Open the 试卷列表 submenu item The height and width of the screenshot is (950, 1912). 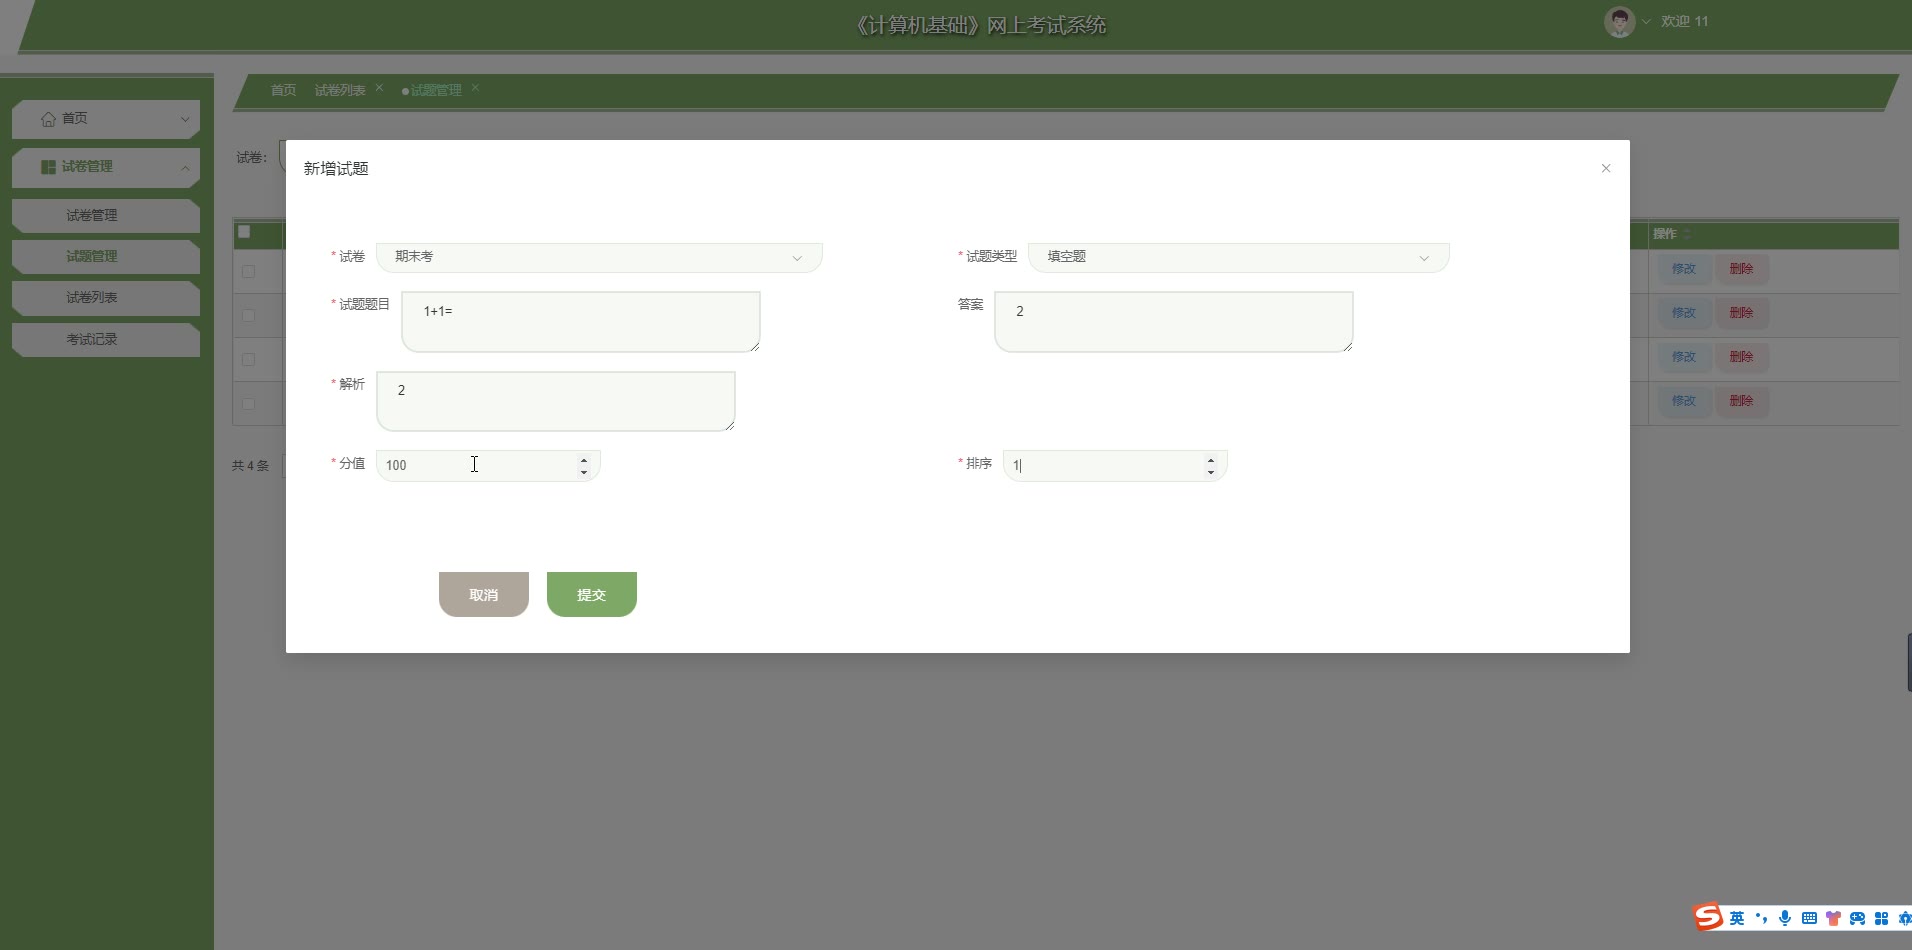point(106,298)
